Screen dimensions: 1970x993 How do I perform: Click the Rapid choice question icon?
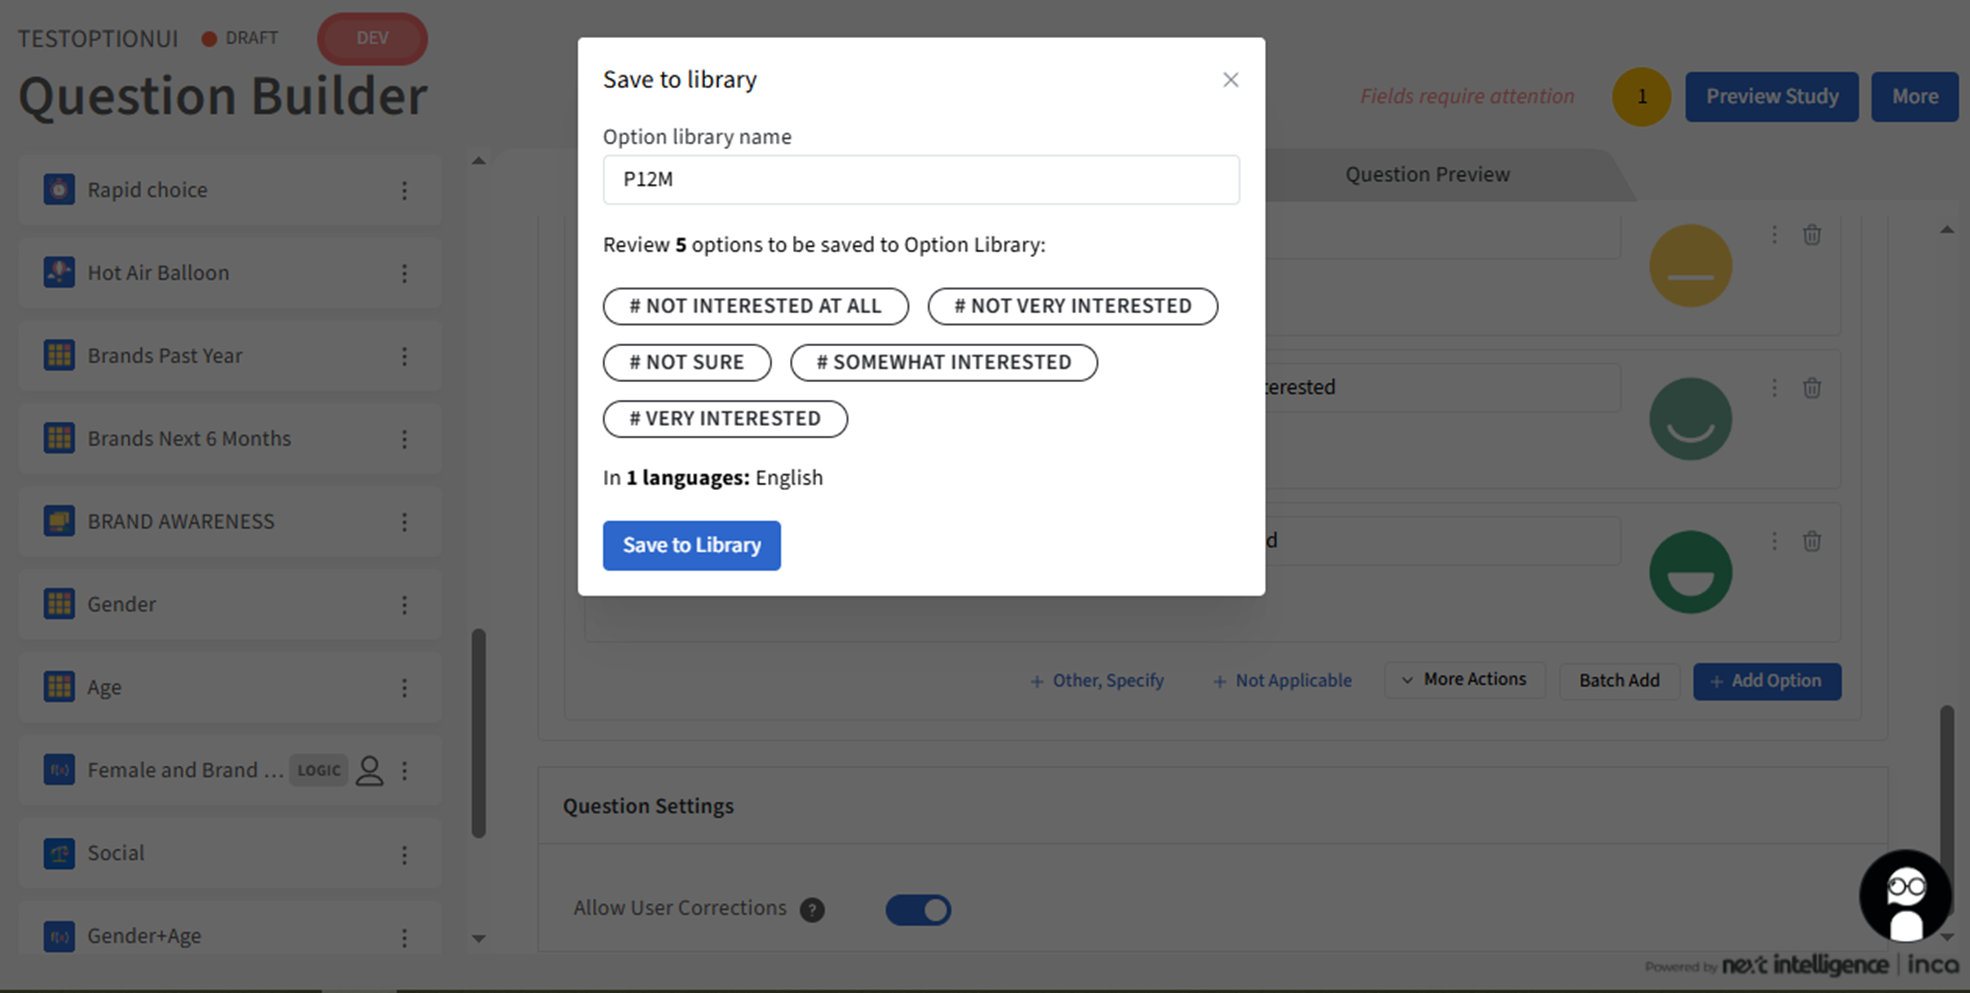pos(59,190)
